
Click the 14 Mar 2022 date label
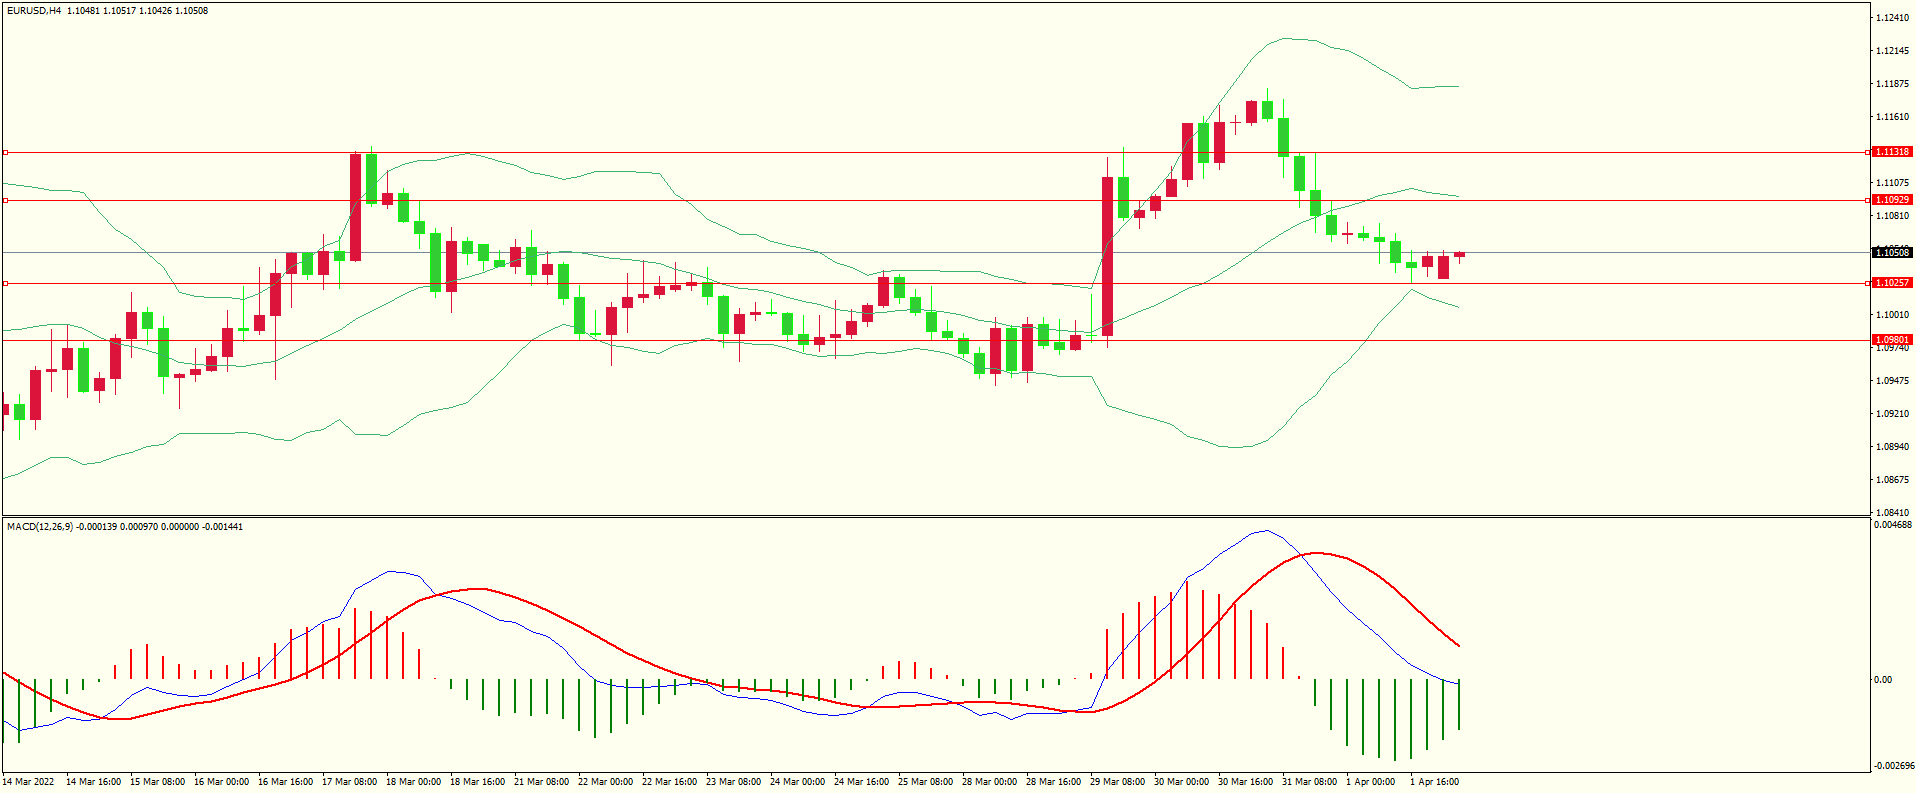29,782
